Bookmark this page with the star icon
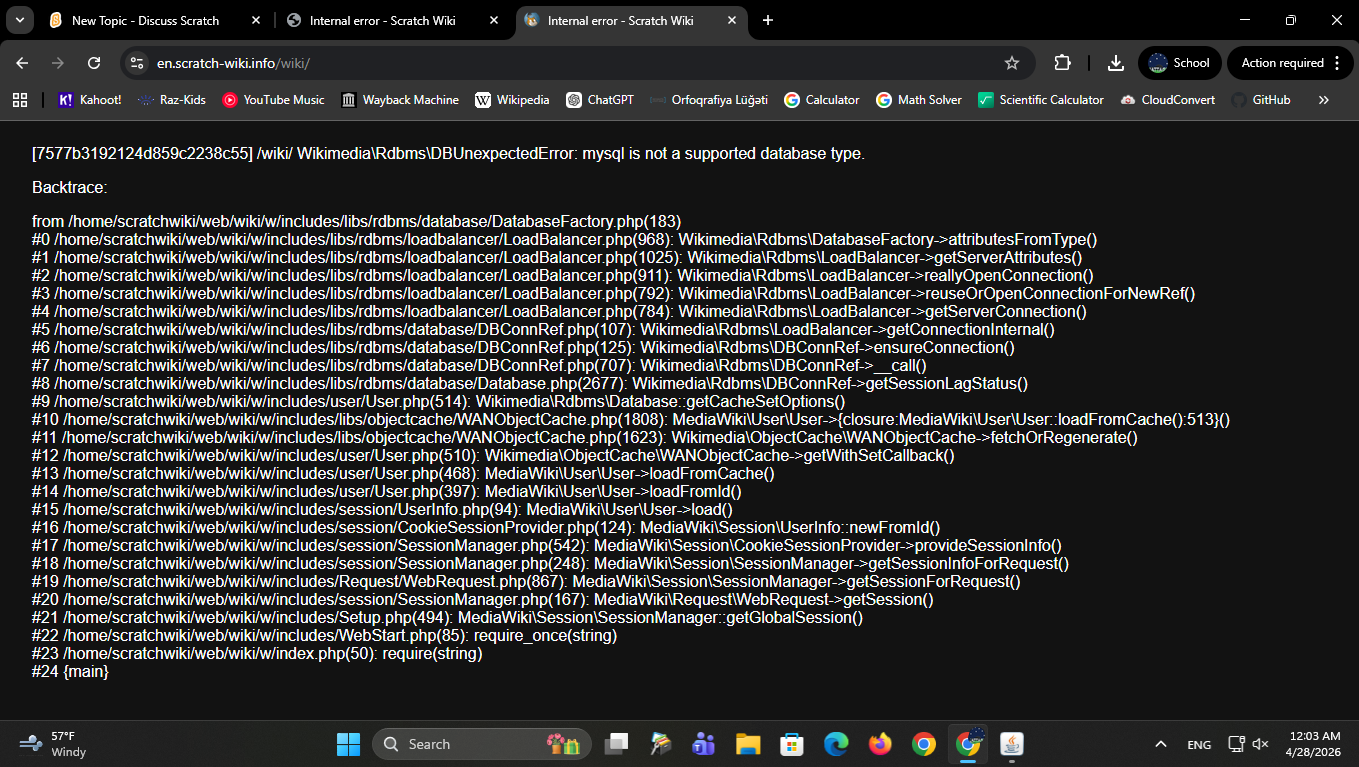 pos(1012,63)
